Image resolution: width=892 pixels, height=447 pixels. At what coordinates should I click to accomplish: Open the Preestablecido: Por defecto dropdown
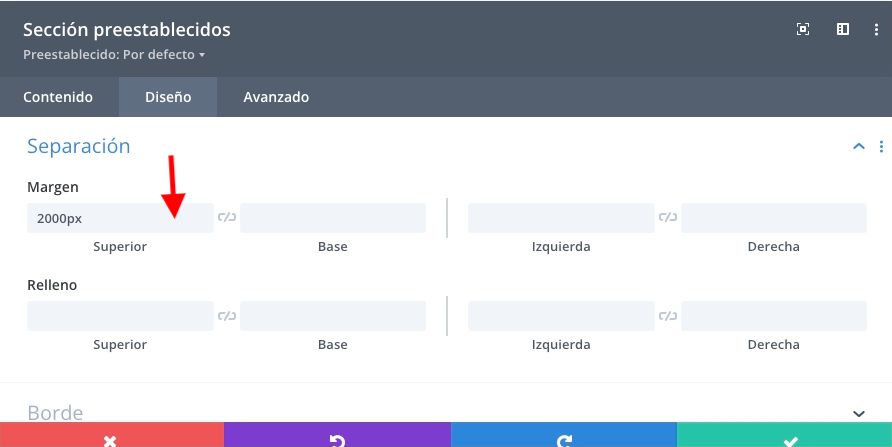point(114,54)
